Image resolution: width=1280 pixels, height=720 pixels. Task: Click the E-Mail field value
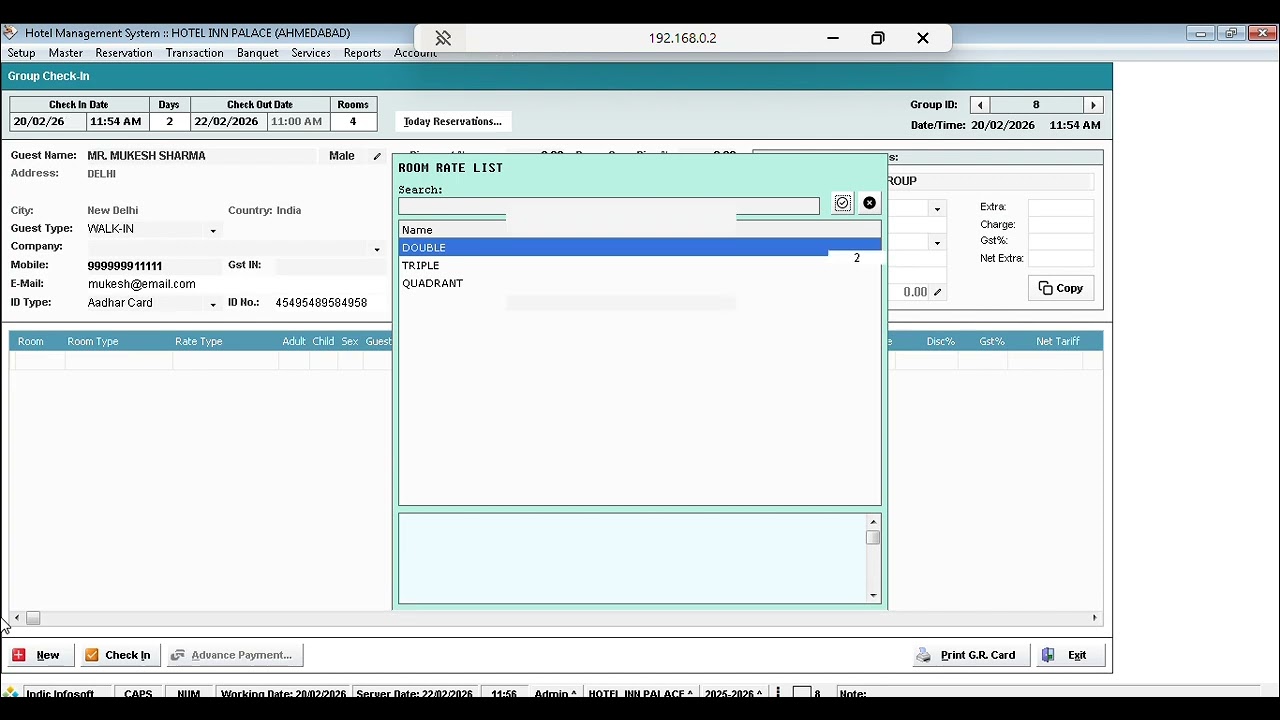click(141, 284)
